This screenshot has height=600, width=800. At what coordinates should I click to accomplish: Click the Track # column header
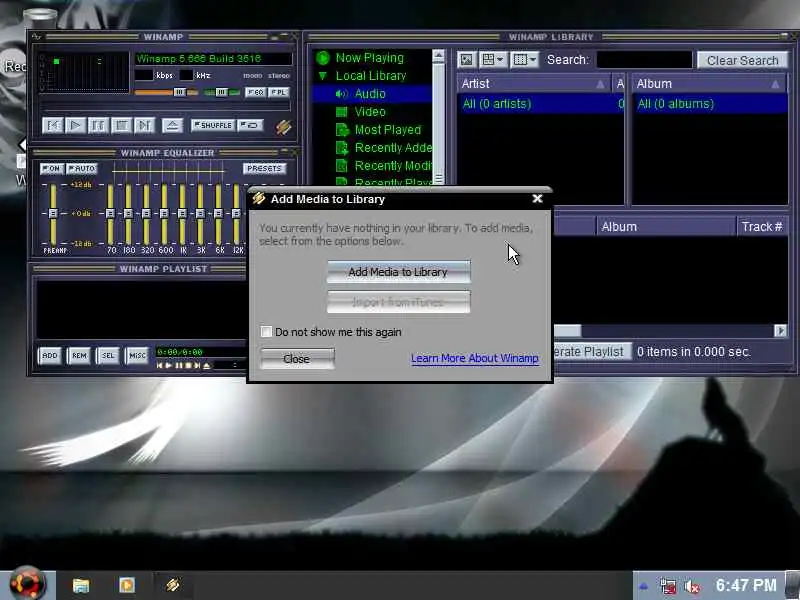[762, 227]
